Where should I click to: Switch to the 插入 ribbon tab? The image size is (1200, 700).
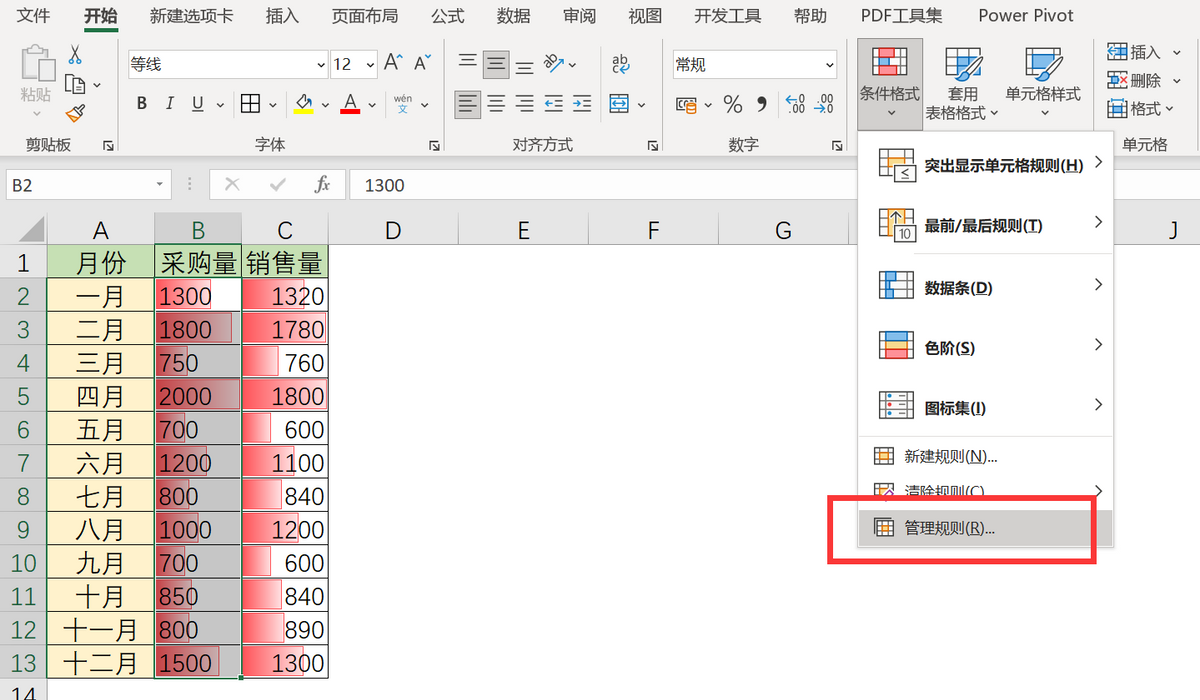pos(282,16)
